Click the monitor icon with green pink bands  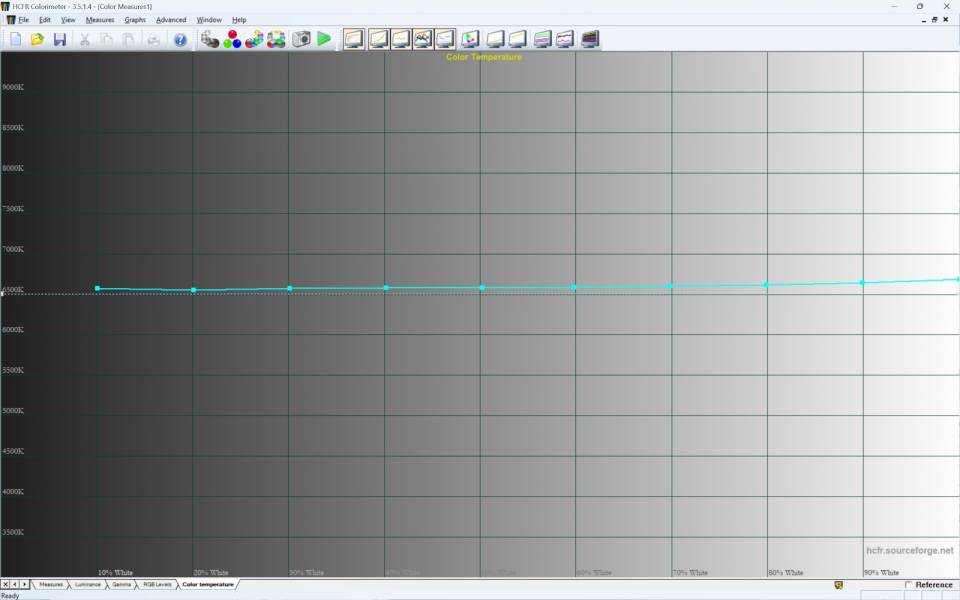pos(542,39)
